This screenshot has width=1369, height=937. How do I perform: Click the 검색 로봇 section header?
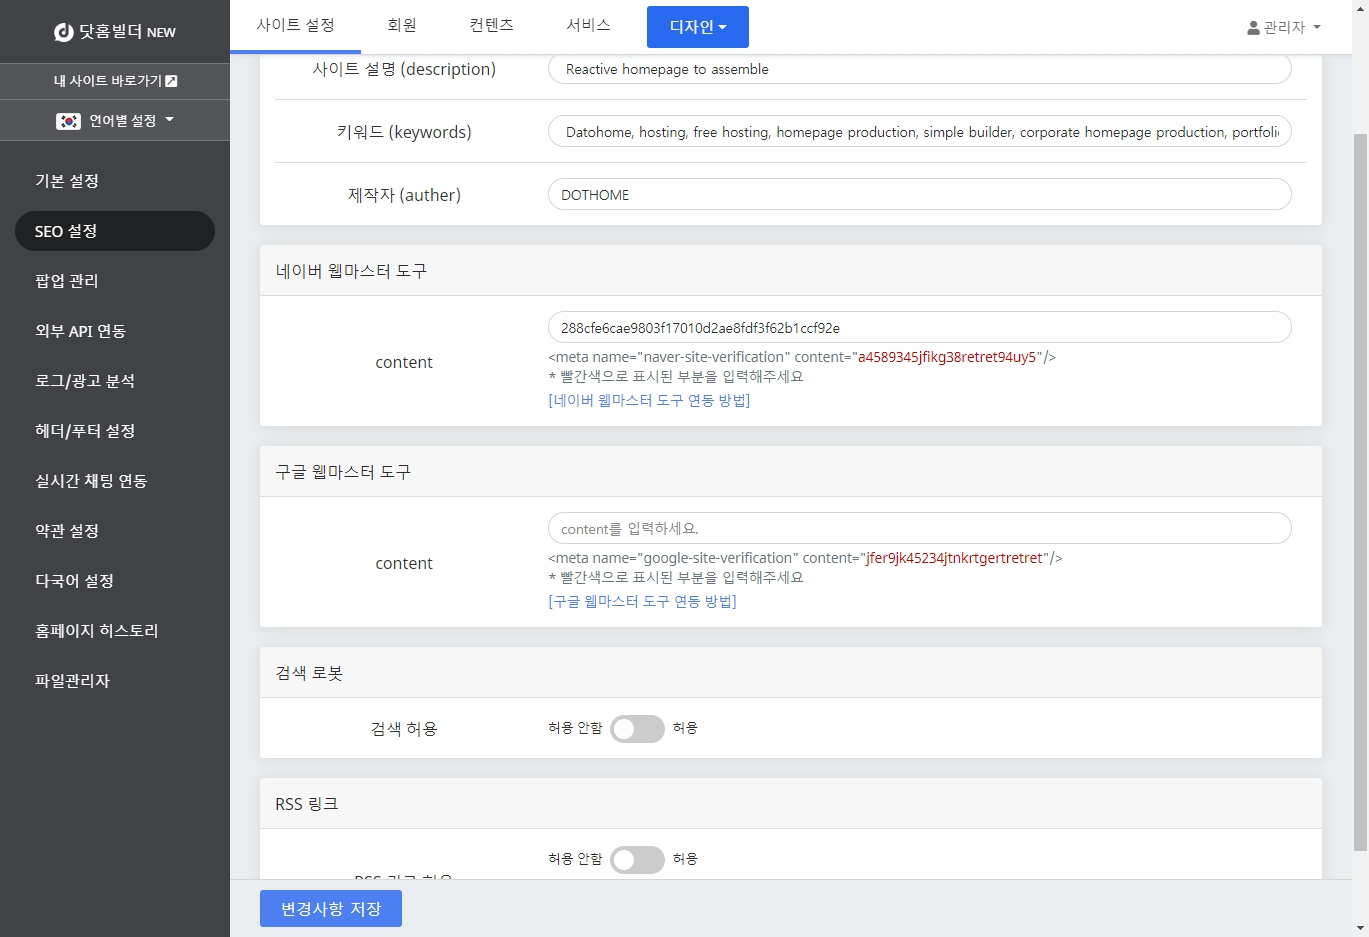pos(791,673)
